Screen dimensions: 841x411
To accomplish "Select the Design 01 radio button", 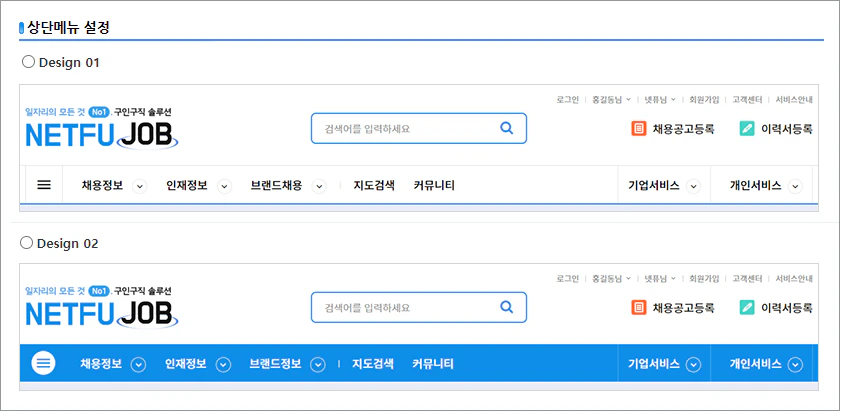I will [x=28, y=62].
